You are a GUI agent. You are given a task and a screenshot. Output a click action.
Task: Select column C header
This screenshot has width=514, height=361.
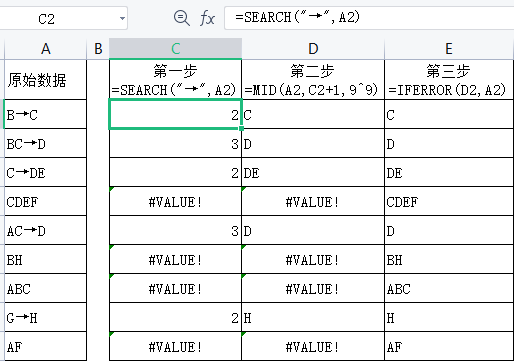click(175, 49)
